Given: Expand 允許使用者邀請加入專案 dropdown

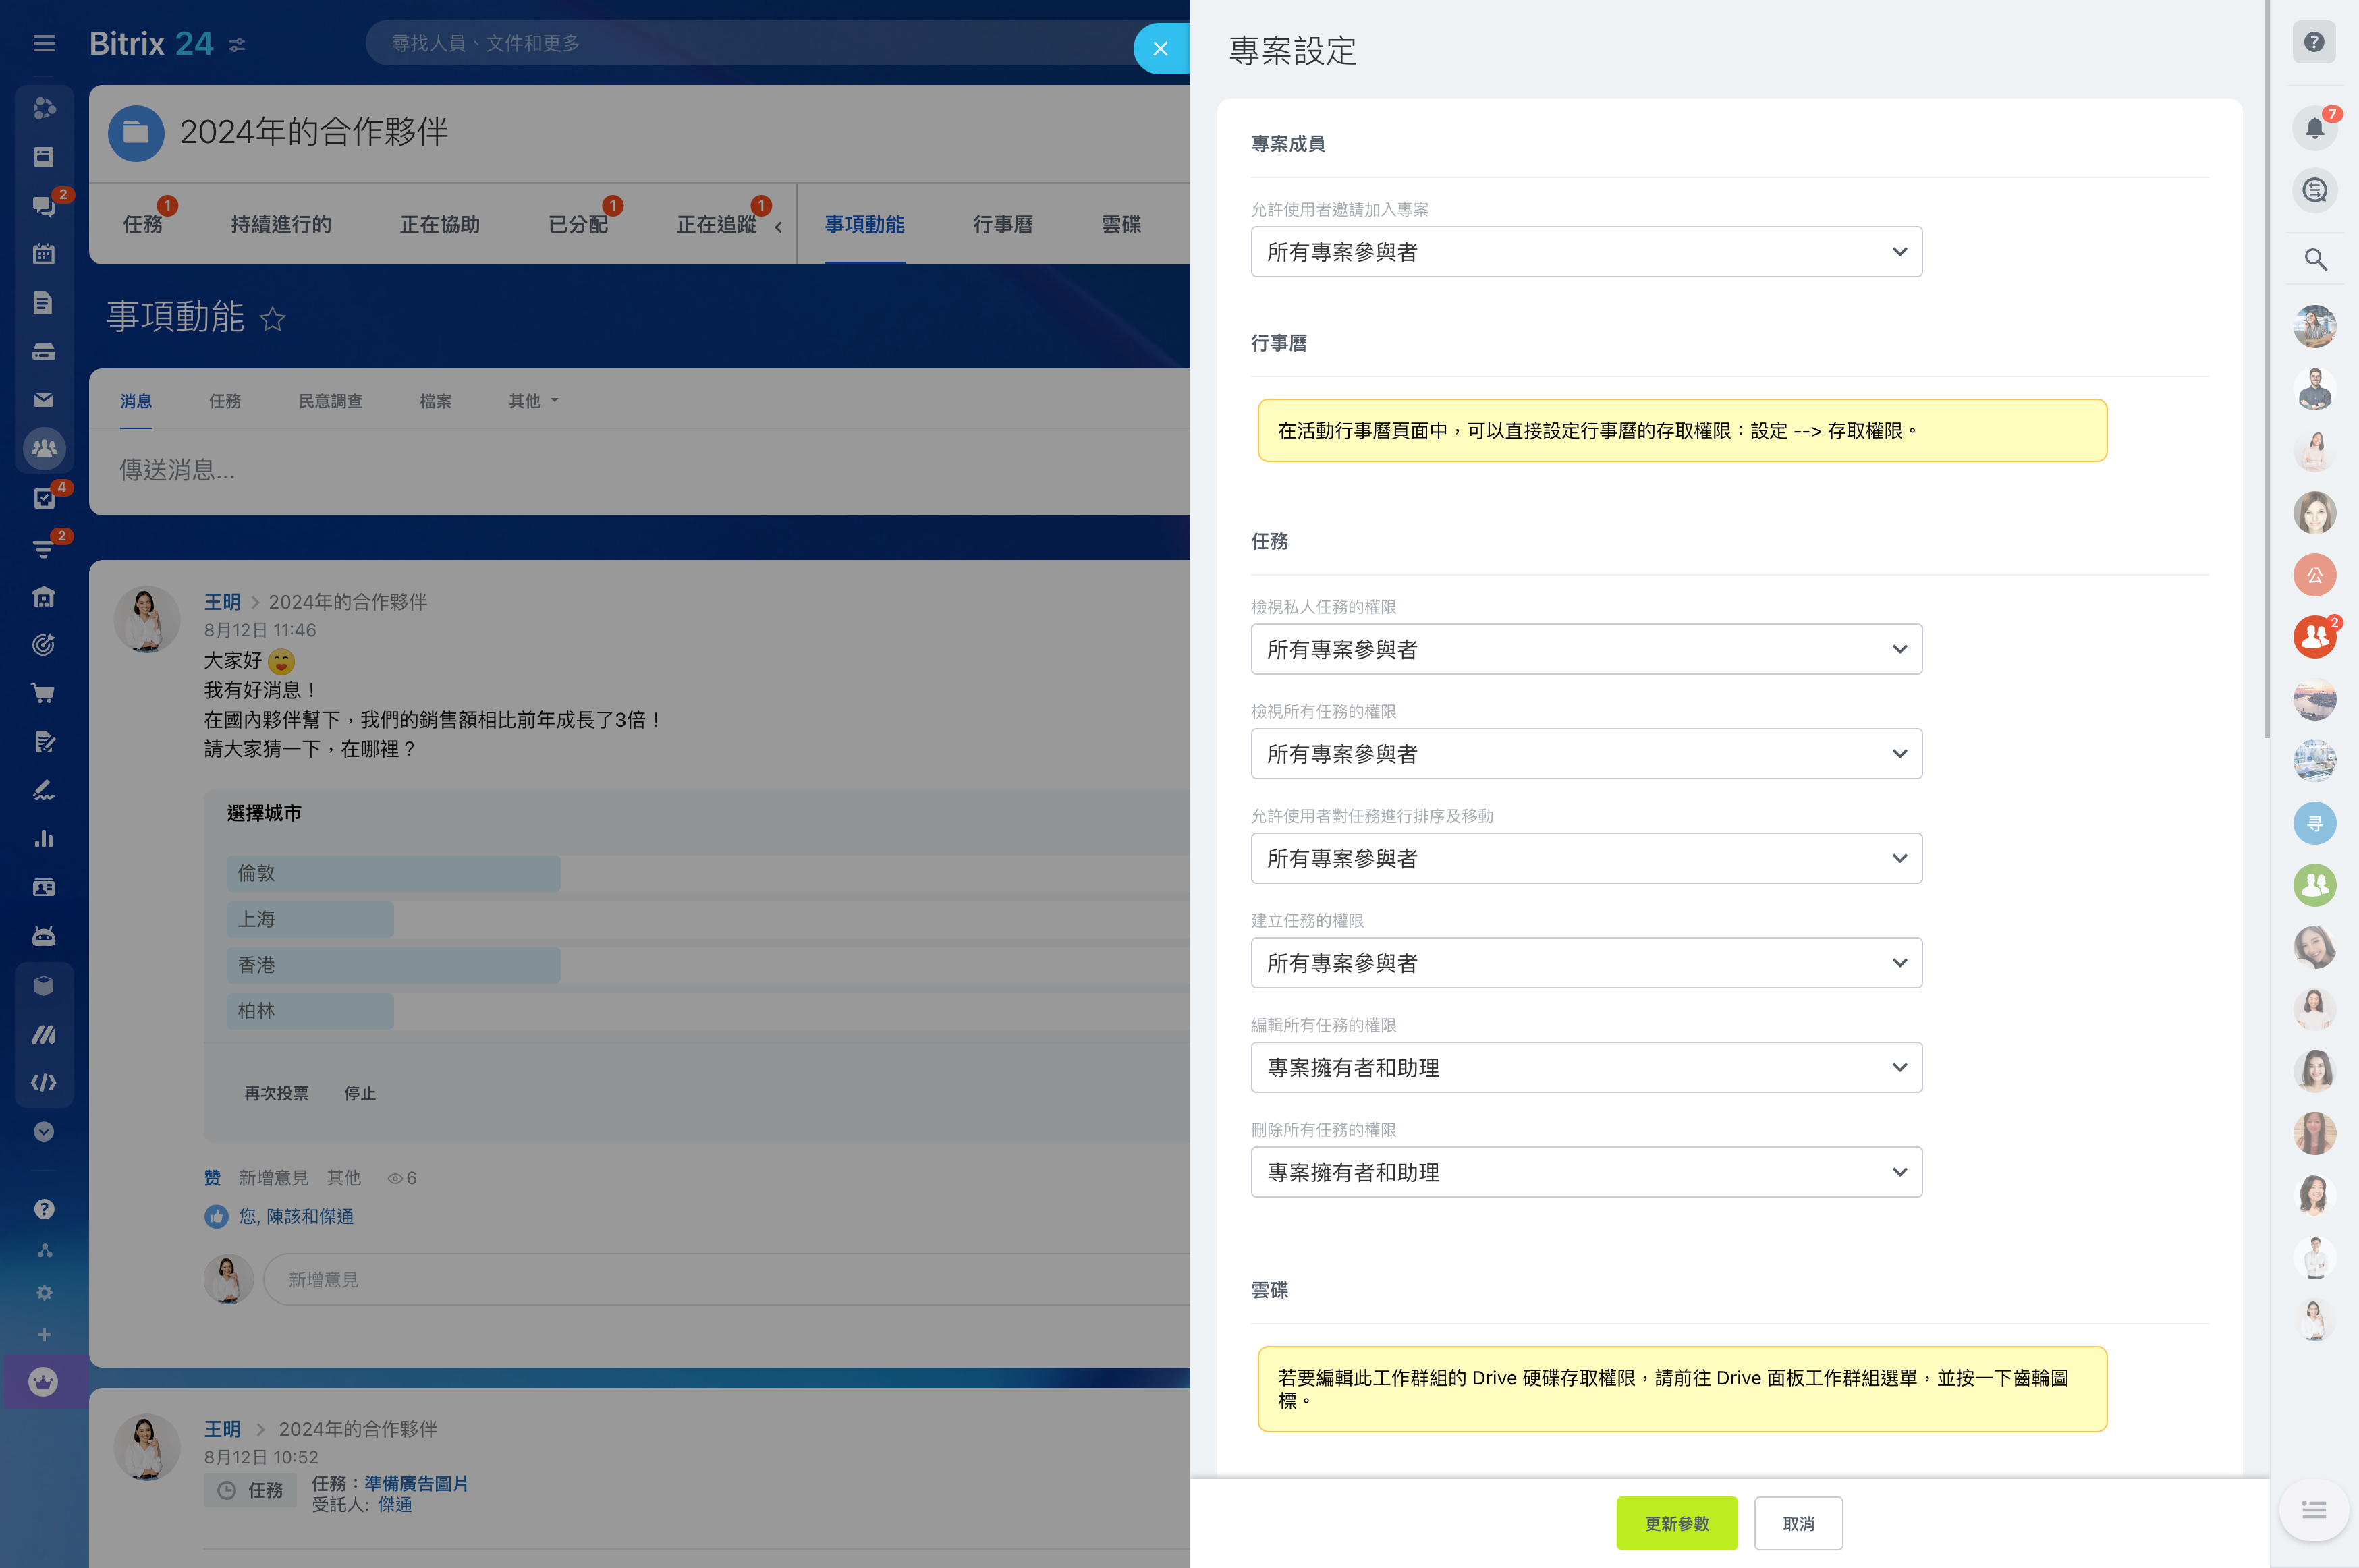Looking at the screenshot, I should pyautogui.click(x=1586, y=252).
